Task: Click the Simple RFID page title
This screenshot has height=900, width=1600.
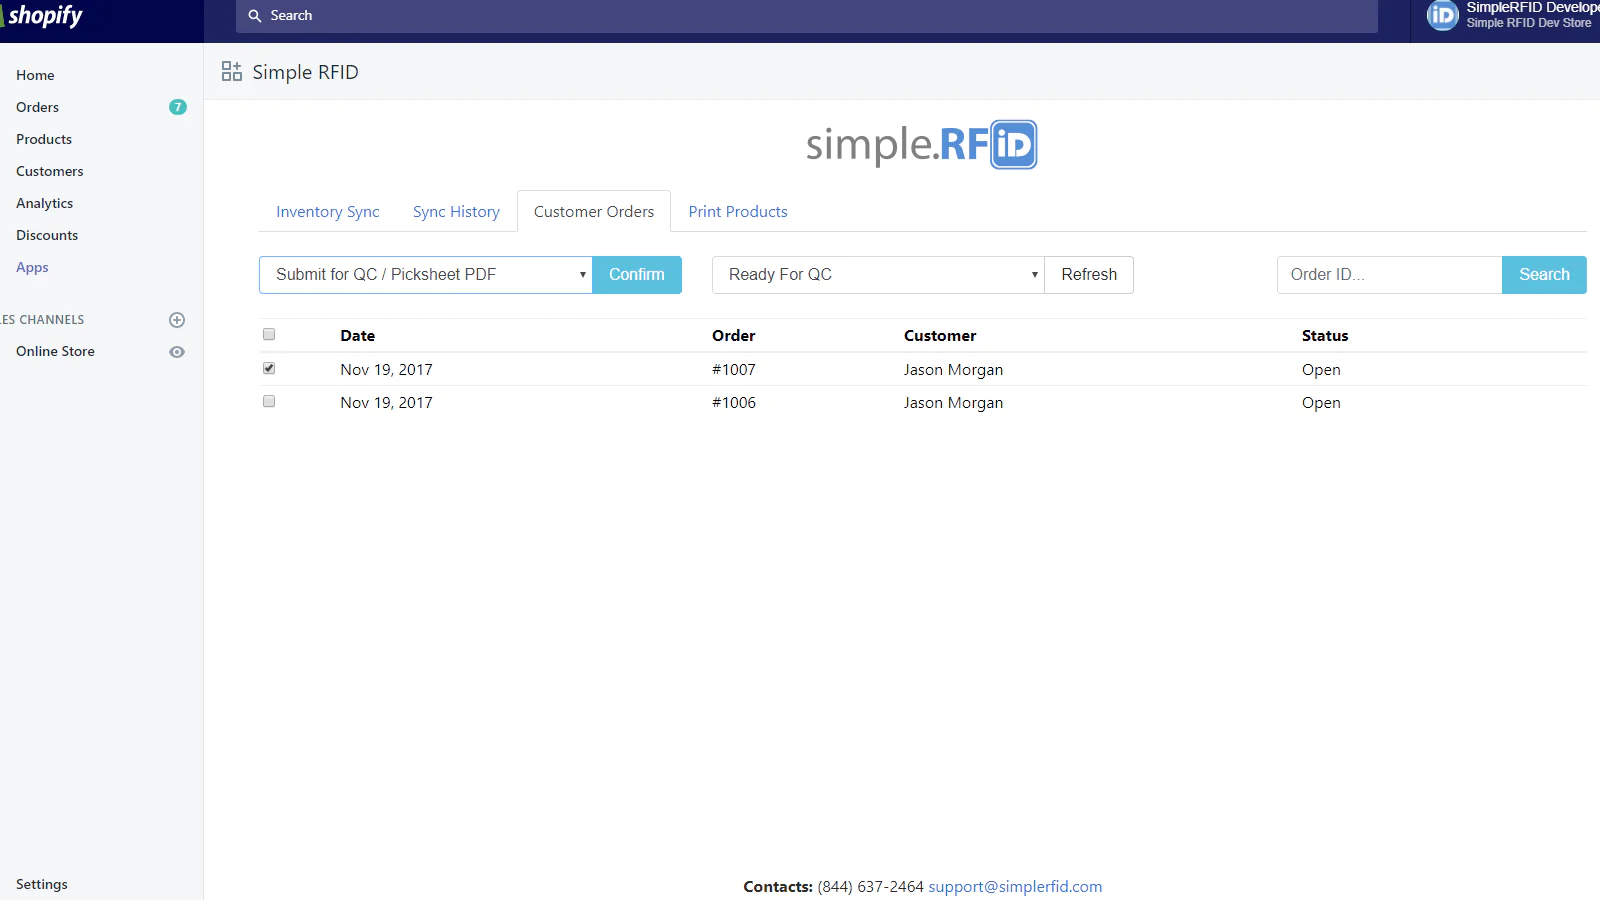Action: coord(305,72)
